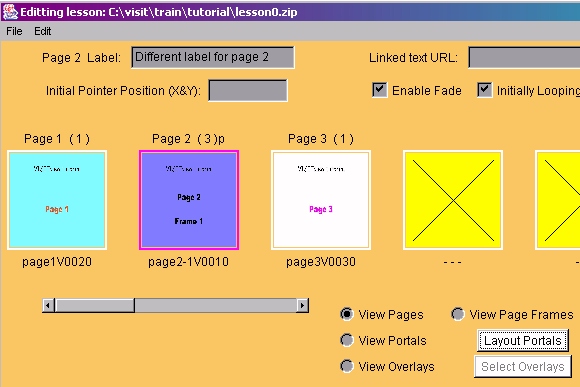Select the Page 2 blue thumbnail
Viewport: 580px width, 387px height.
pyautogui.click(x=189, y=200)
